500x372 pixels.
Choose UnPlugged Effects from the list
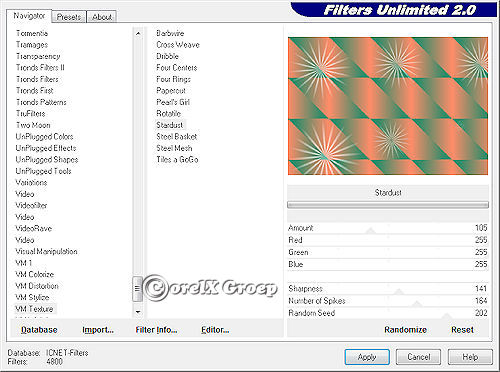tap(46, 148)
